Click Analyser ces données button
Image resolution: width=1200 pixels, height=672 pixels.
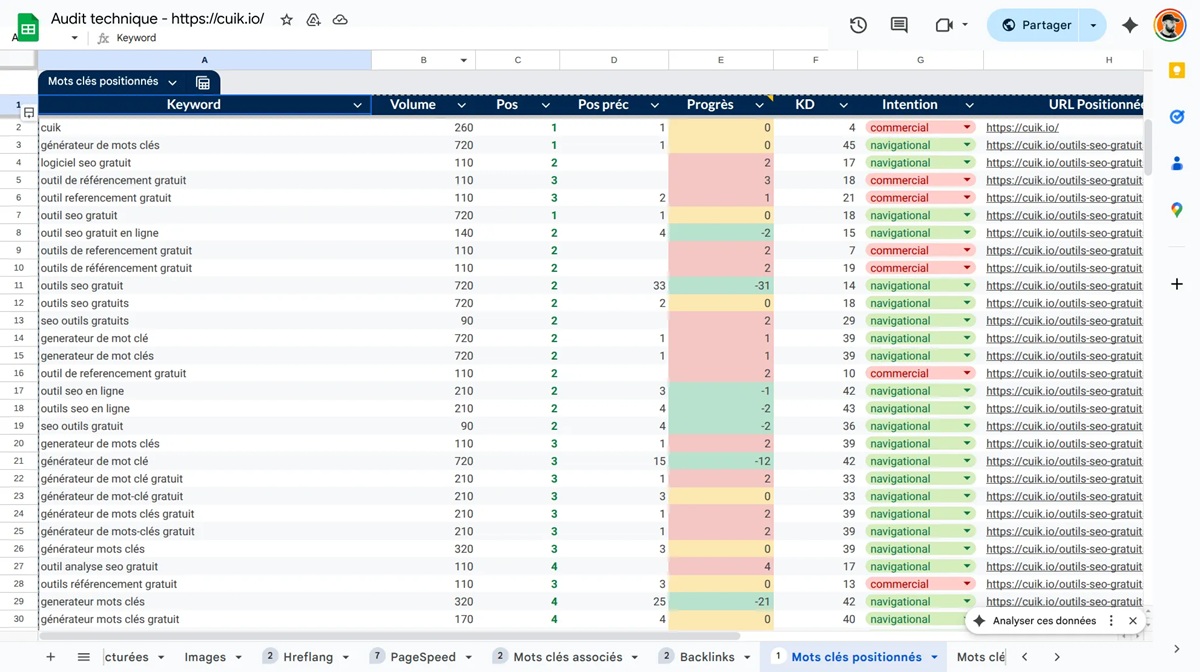pos(1035,621)
